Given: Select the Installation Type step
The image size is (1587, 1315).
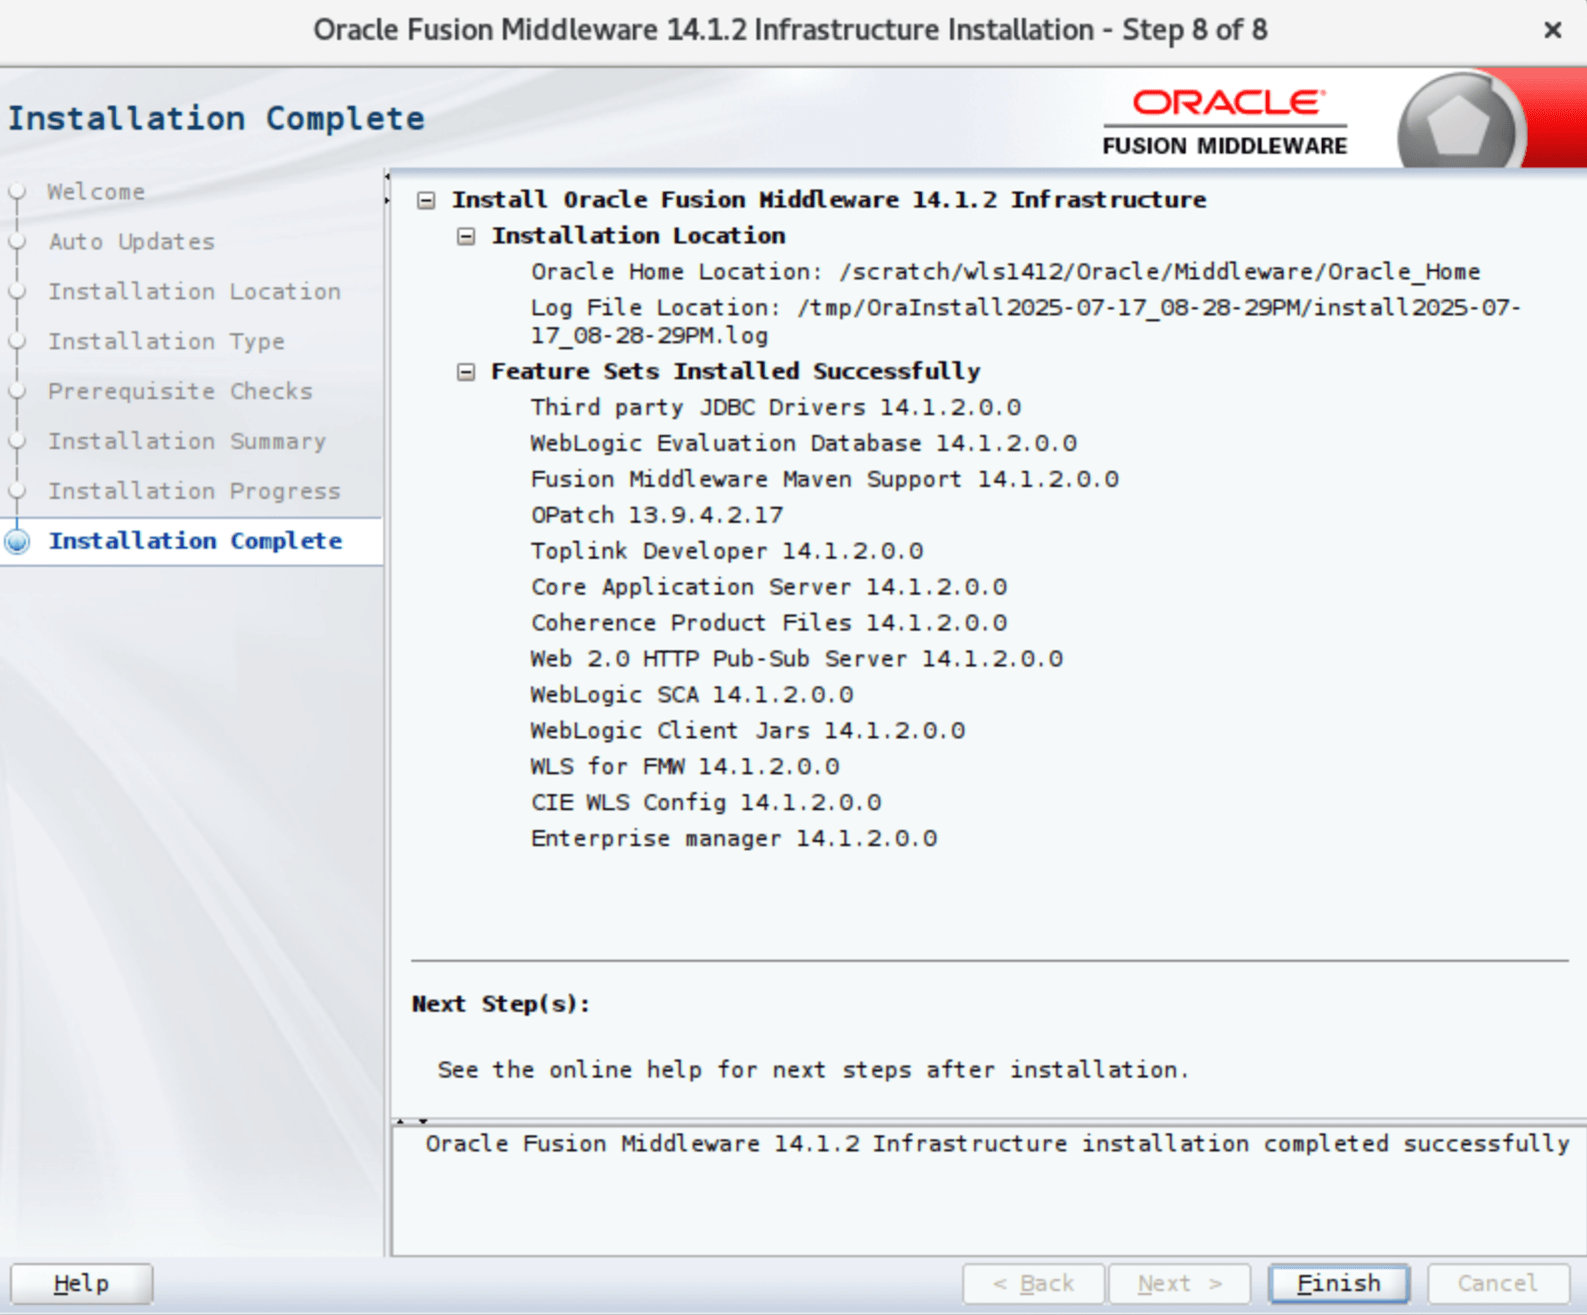Looking at the screenshot, I should (x=166, y=341).
